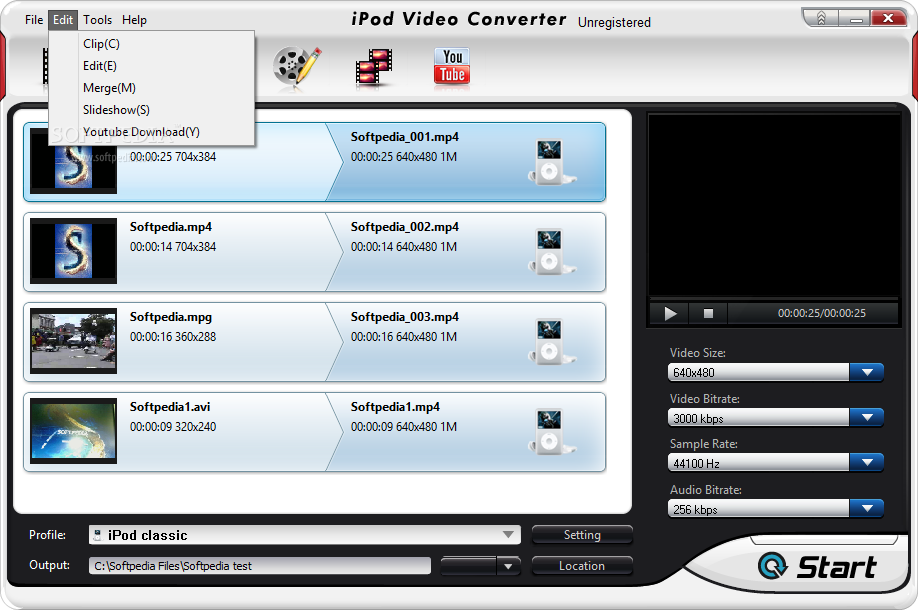
Task: Click the Unregistered label in title
Action: (614, 23)
